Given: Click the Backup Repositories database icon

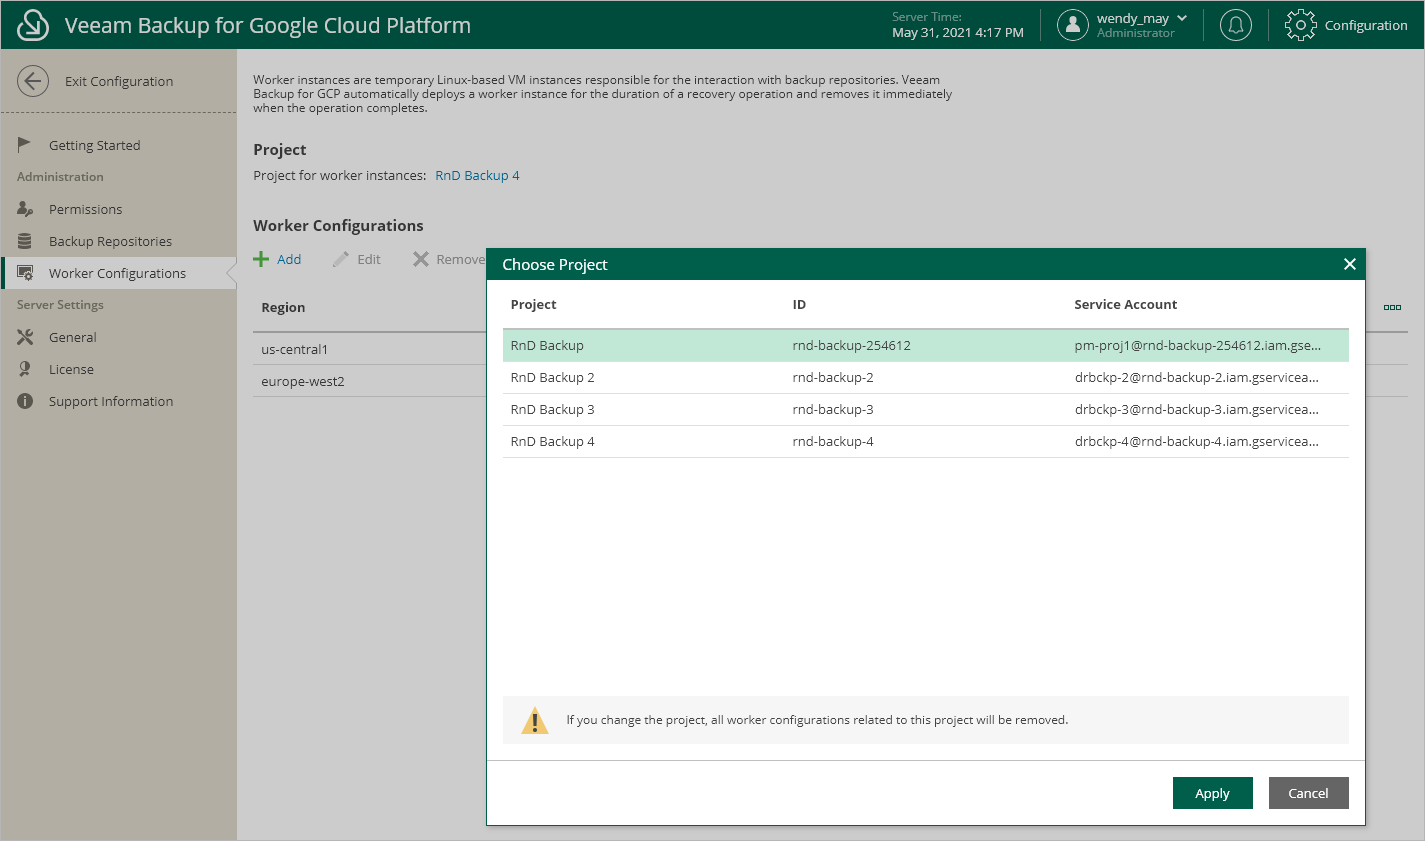Looking at the screenshot, I should click(25, 241).
